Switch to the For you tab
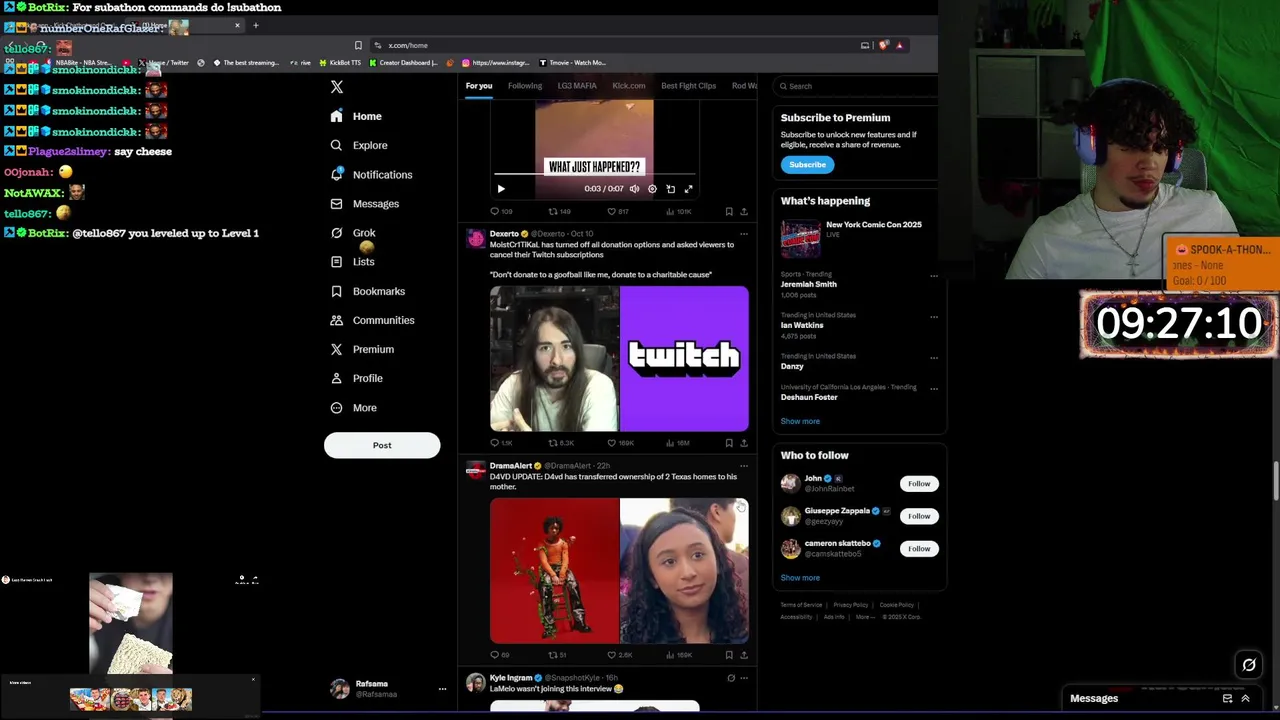Viewport: 1280px width, 720px height. pyautogui.click(x=479, y=86)
